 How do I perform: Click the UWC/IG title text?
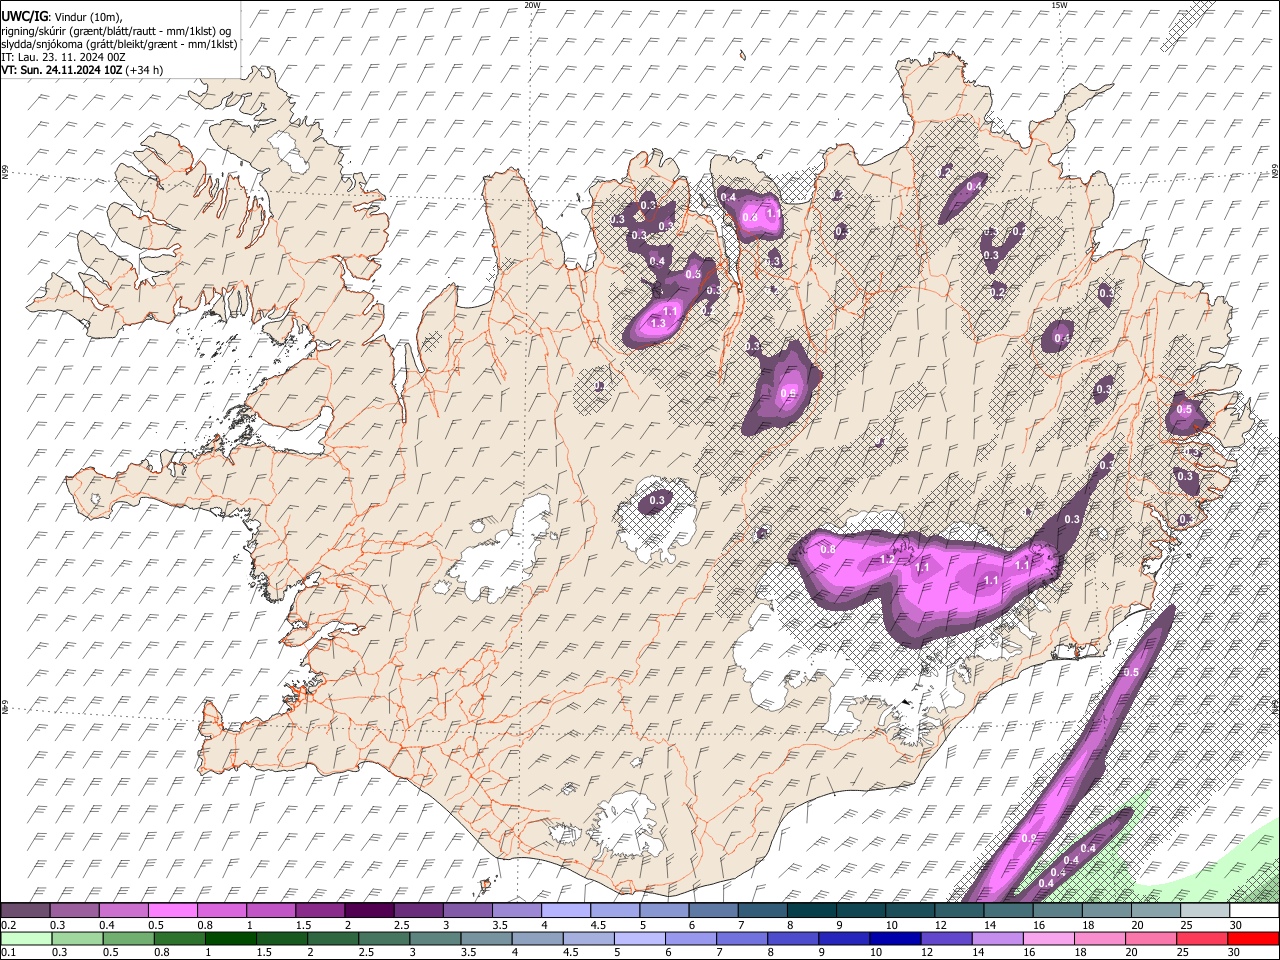(23, 16)
